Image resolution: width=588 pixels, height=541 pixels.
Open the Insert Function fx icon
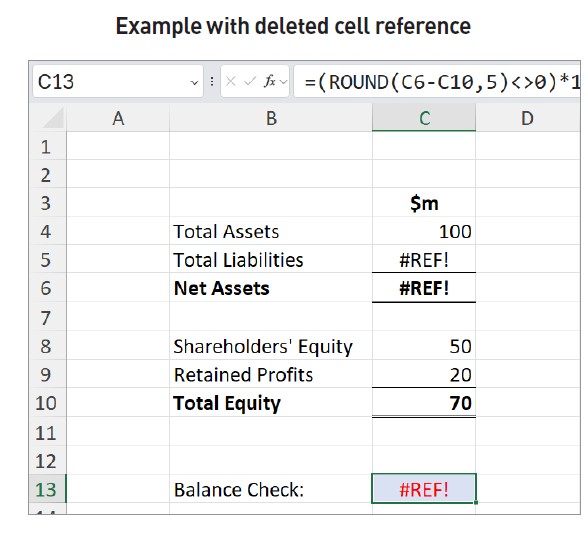coord(270,81)
